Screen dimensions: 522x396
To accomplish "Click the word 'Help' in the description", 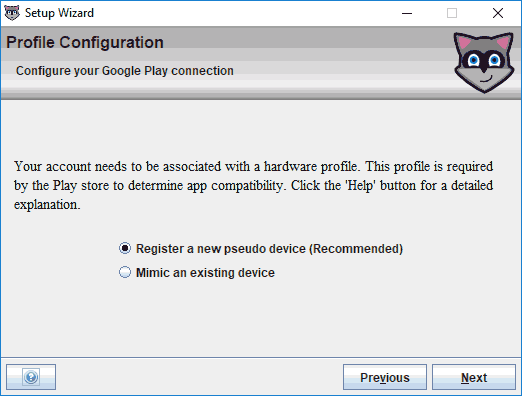I will coord(359,186).
